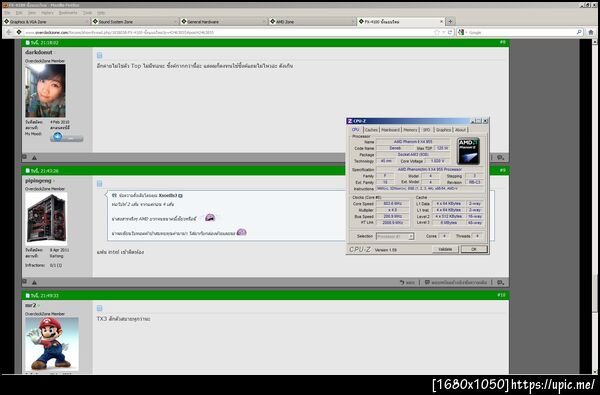
Task: Click the OK button in CPU-Z
Action: 474,249
